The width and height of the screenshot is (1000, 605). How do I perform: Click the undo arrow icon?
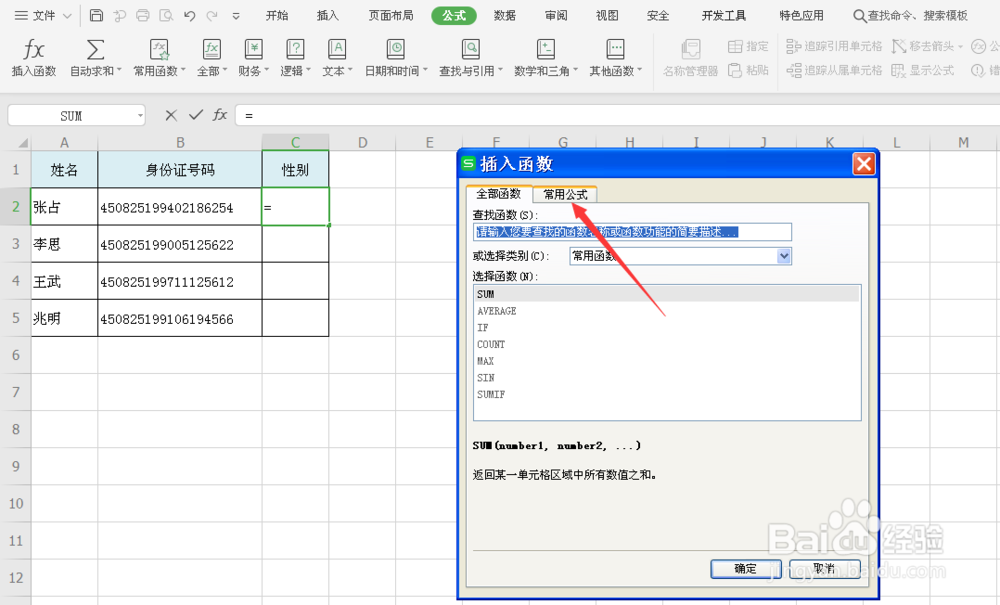tap(189, 15)
